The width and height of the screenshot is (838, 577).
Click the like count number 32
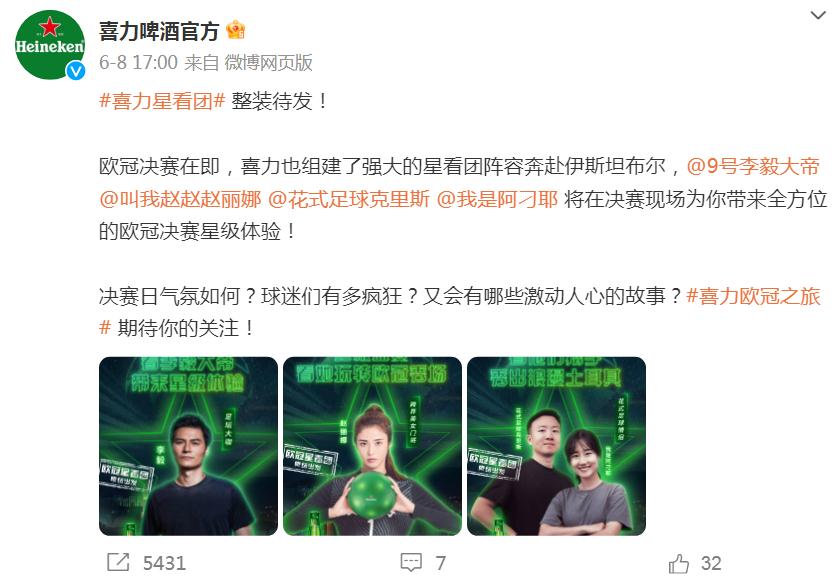(711, 563)
